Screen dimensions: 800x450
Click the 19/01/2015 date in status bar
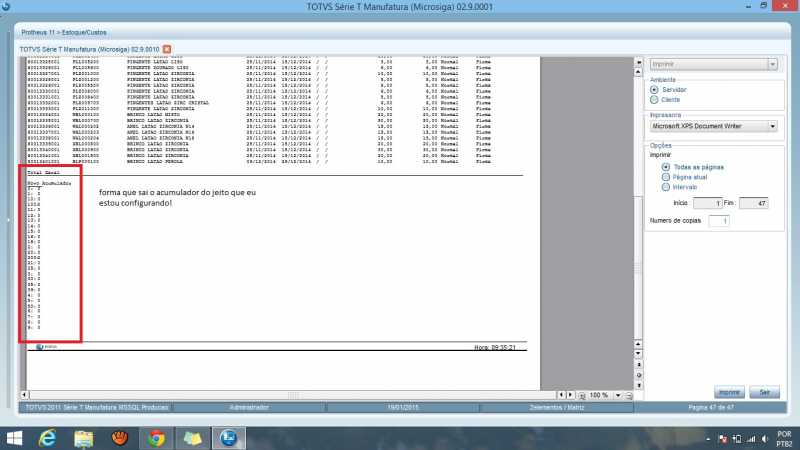(403, 408)
